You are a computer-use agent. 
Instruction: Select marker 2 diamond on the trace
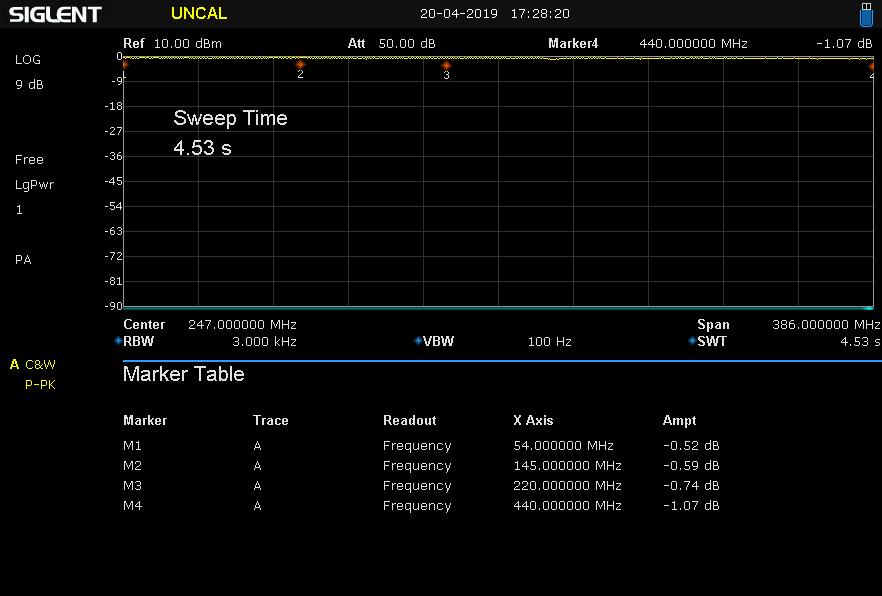tap(300, 64)
